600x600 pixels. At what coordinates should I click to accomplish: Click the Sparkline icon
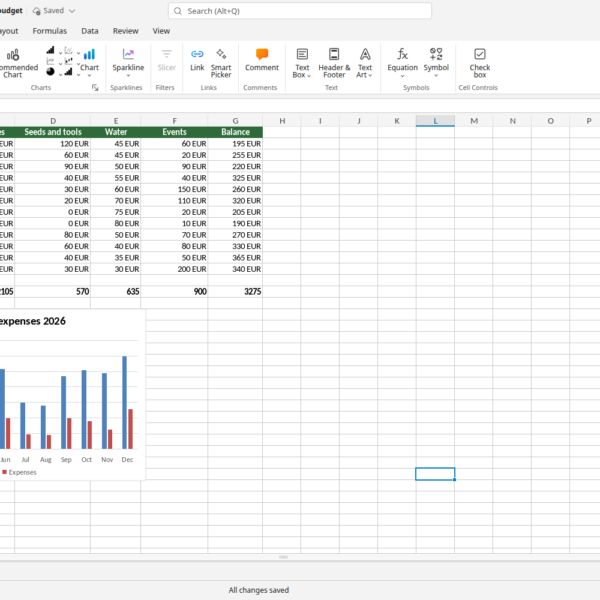(128, 54)
